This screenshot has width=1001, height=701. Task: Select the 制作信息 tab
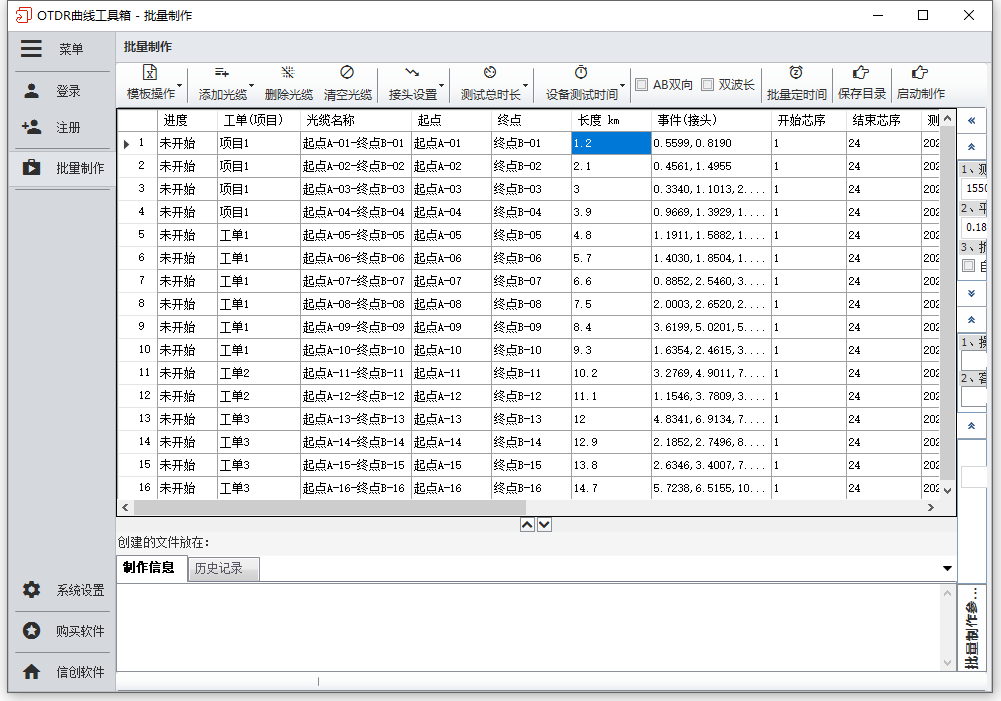click(148, 568)
